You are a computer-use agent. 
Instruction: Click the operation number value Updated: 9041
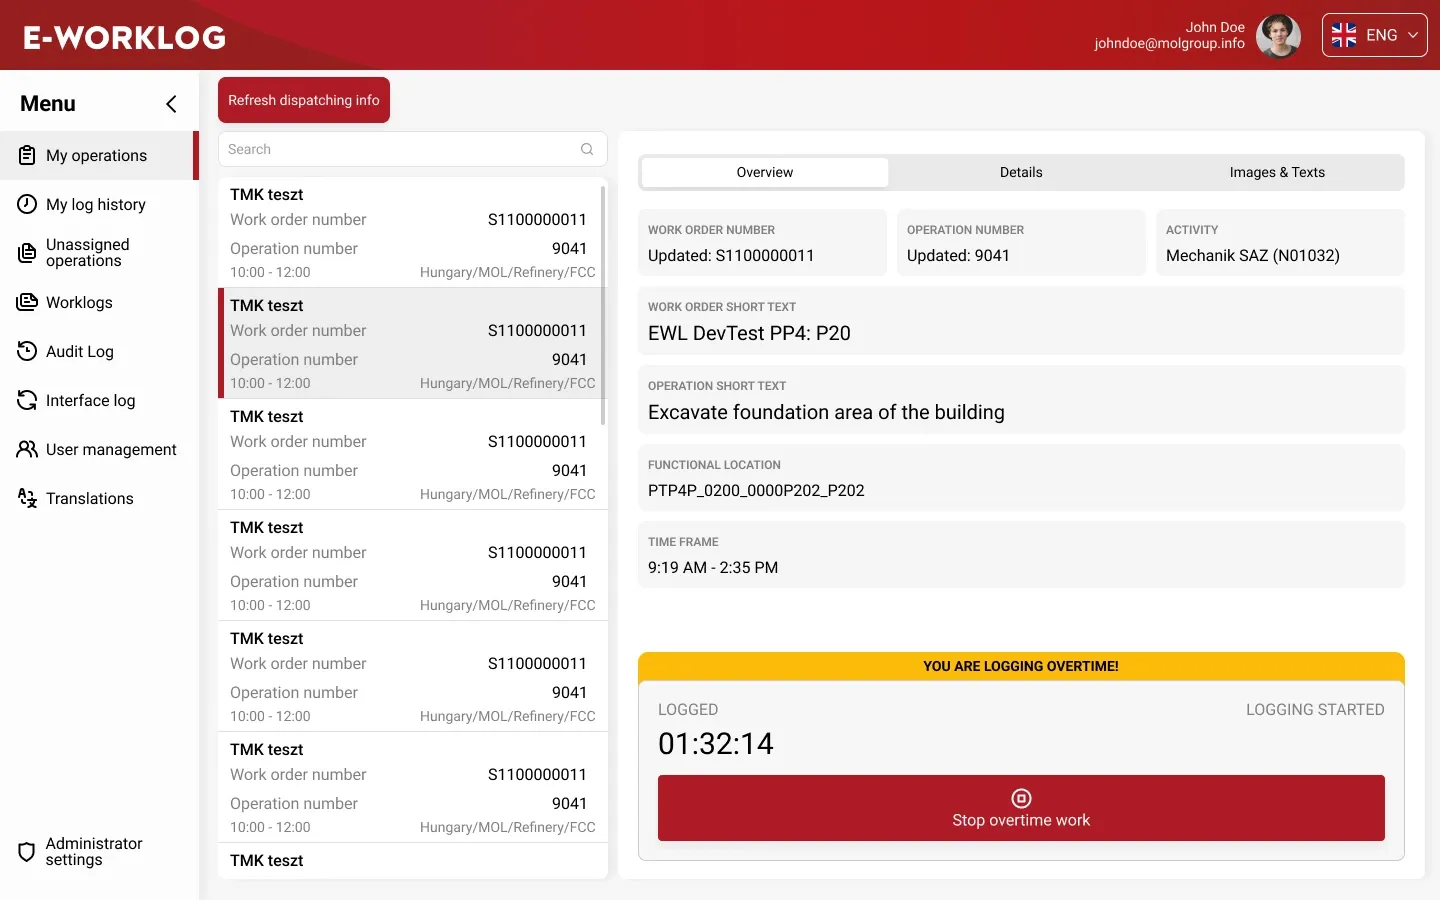point(958,255)
